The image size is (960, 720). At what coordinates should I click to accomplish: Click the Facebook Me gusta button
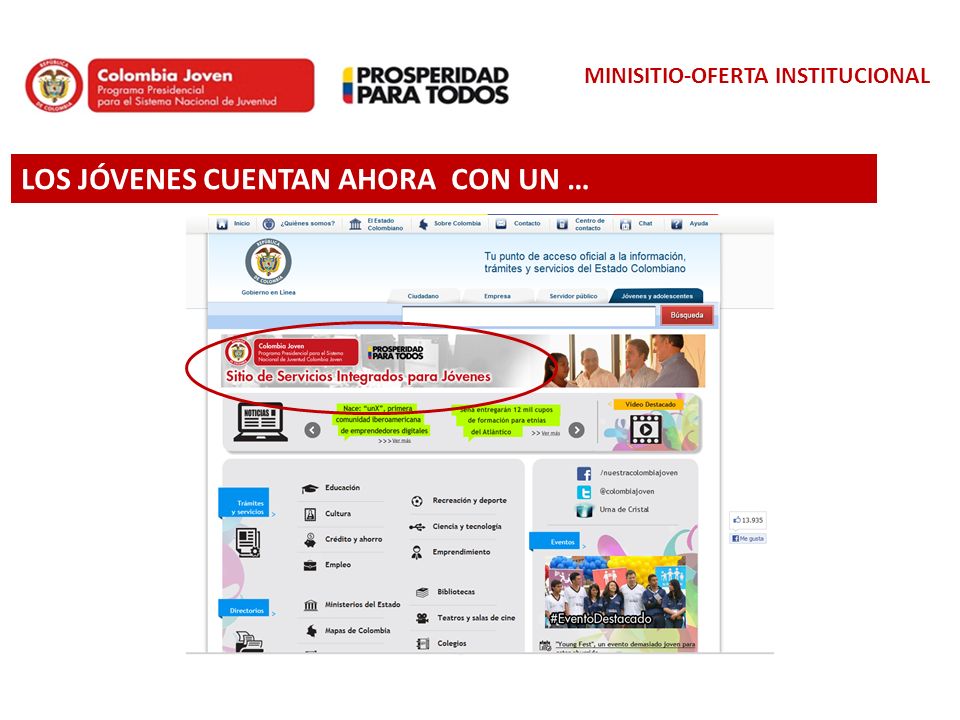click(748, 539)
